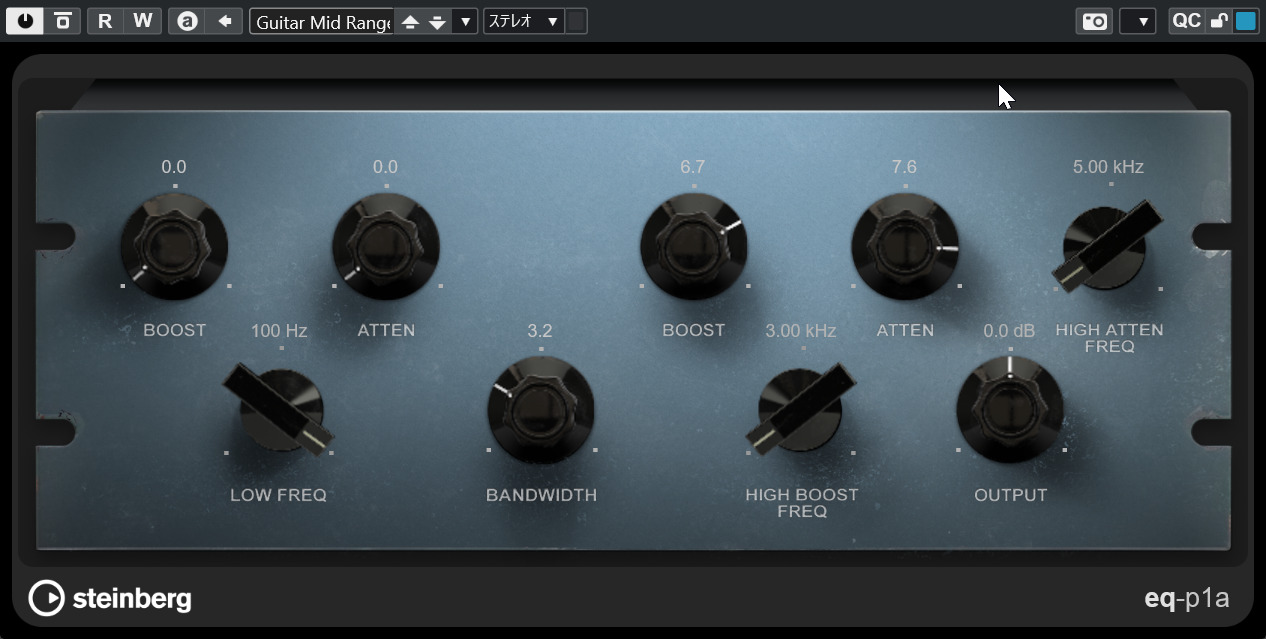
Task: Click the 6.7 boost value
Action: tap(693, 167)
